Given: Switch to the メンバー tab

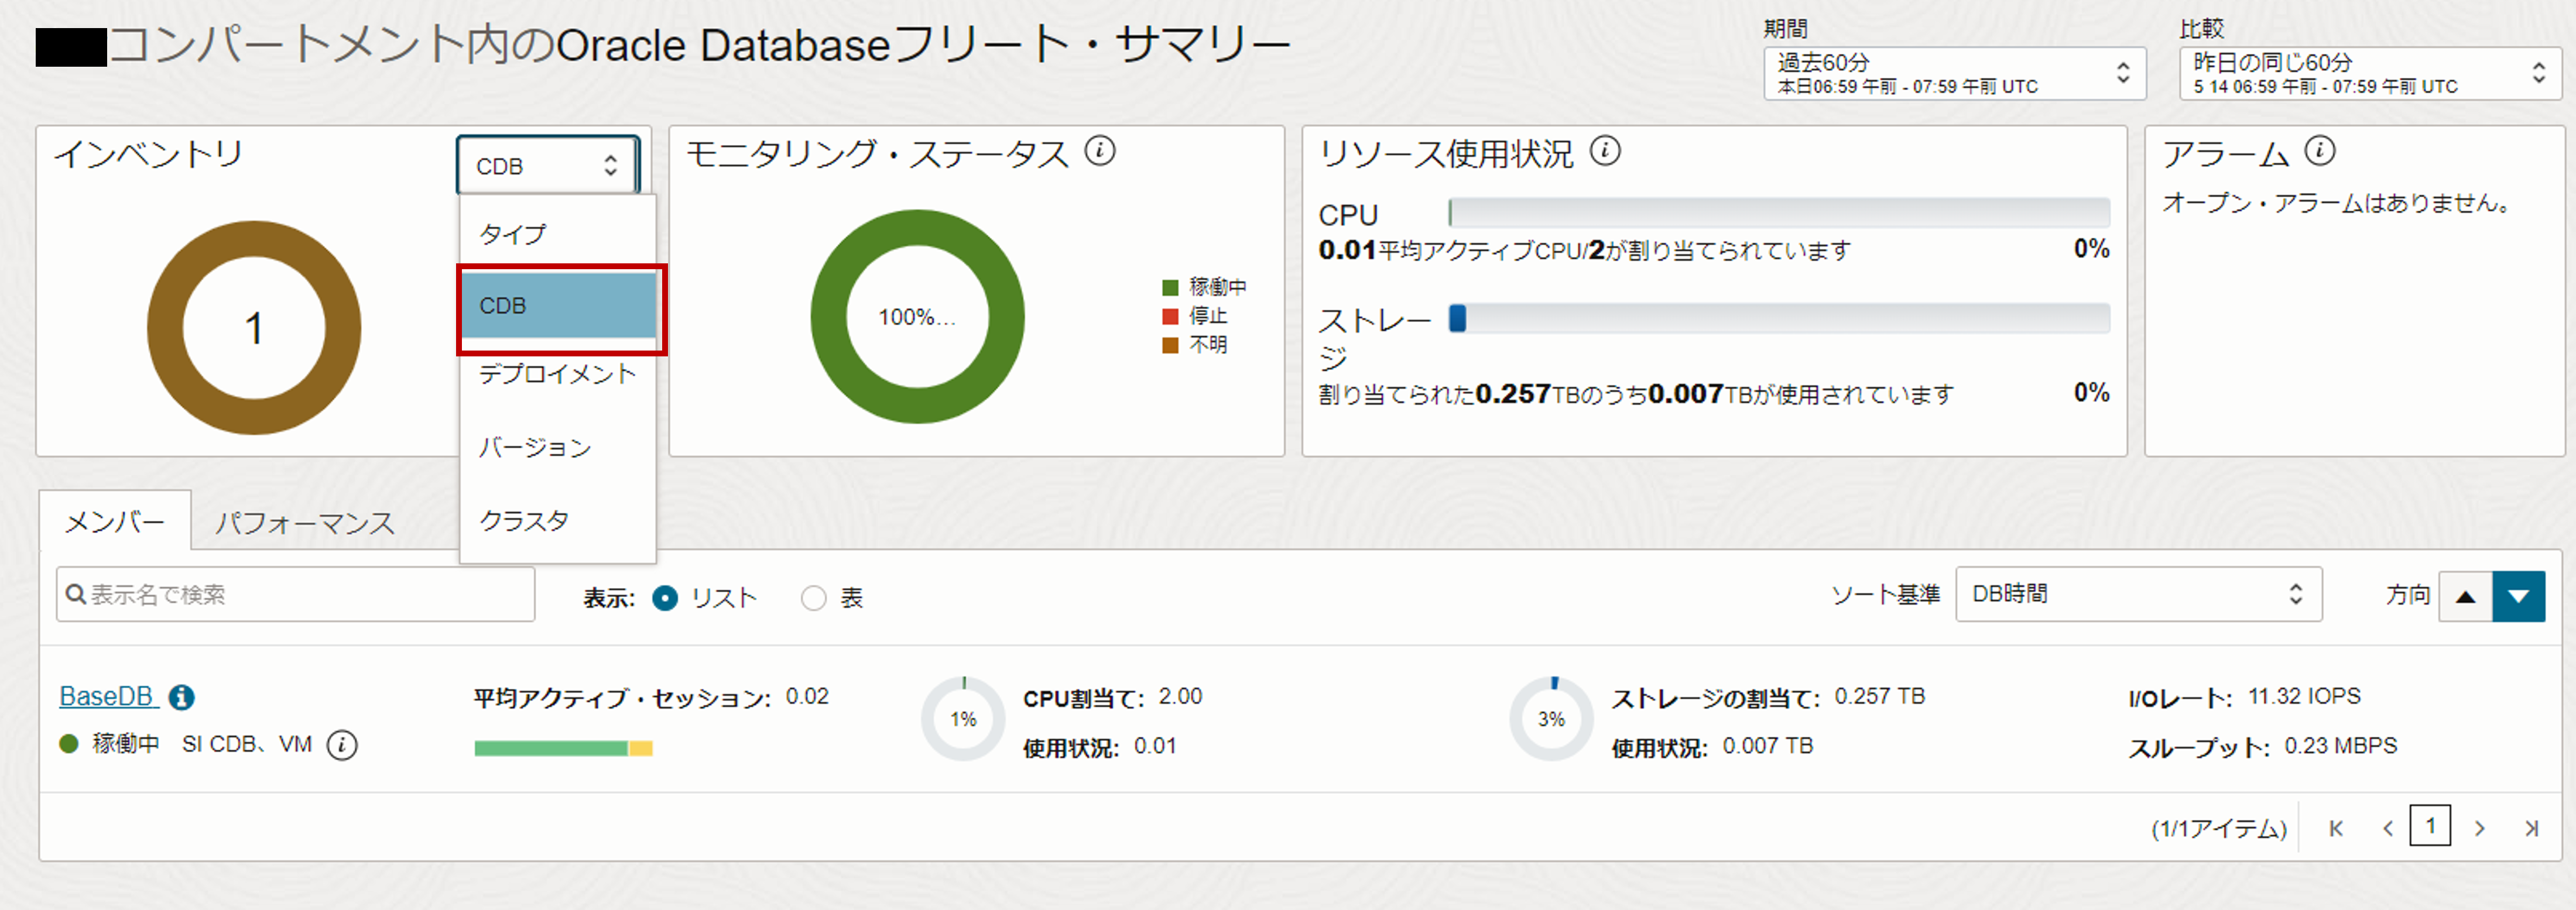Looking at the screenshot, I should (x=115, y=521).
